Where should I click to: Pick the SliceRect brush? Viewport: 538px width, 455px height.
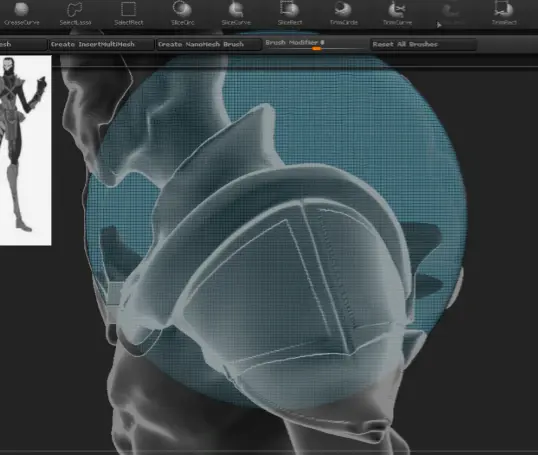point(290,13)
